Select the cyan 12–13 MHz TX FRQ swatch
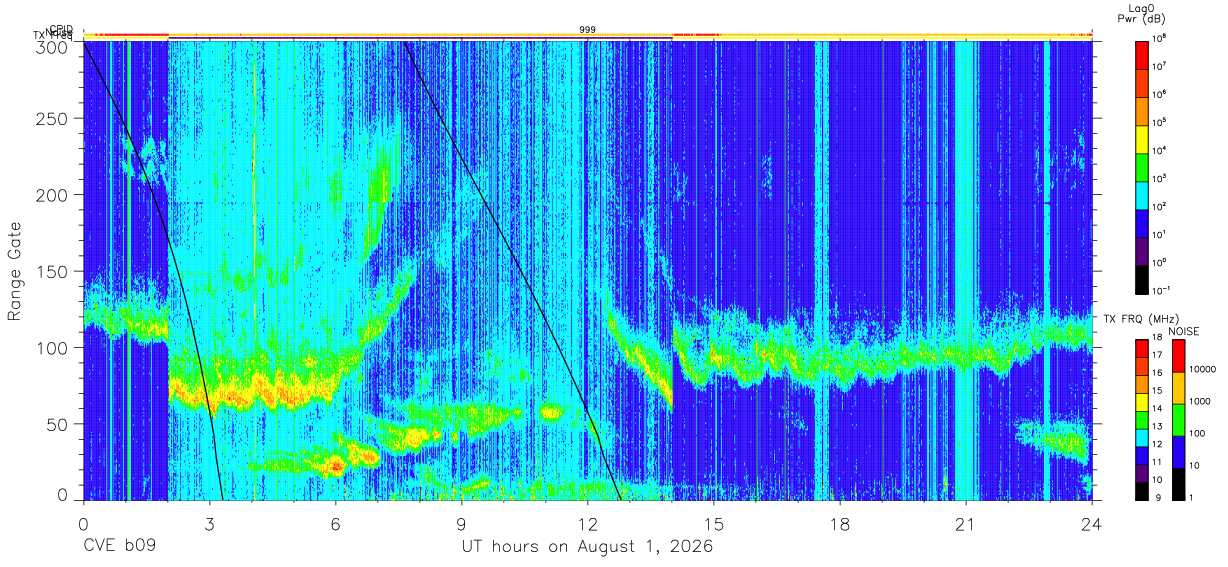This screenshot has height=567, width=1228. (1142, 436)
